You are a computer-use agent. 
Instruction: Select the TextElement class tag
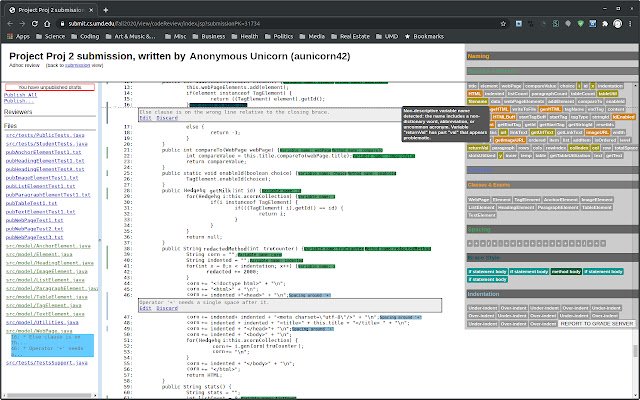[482, 216]
